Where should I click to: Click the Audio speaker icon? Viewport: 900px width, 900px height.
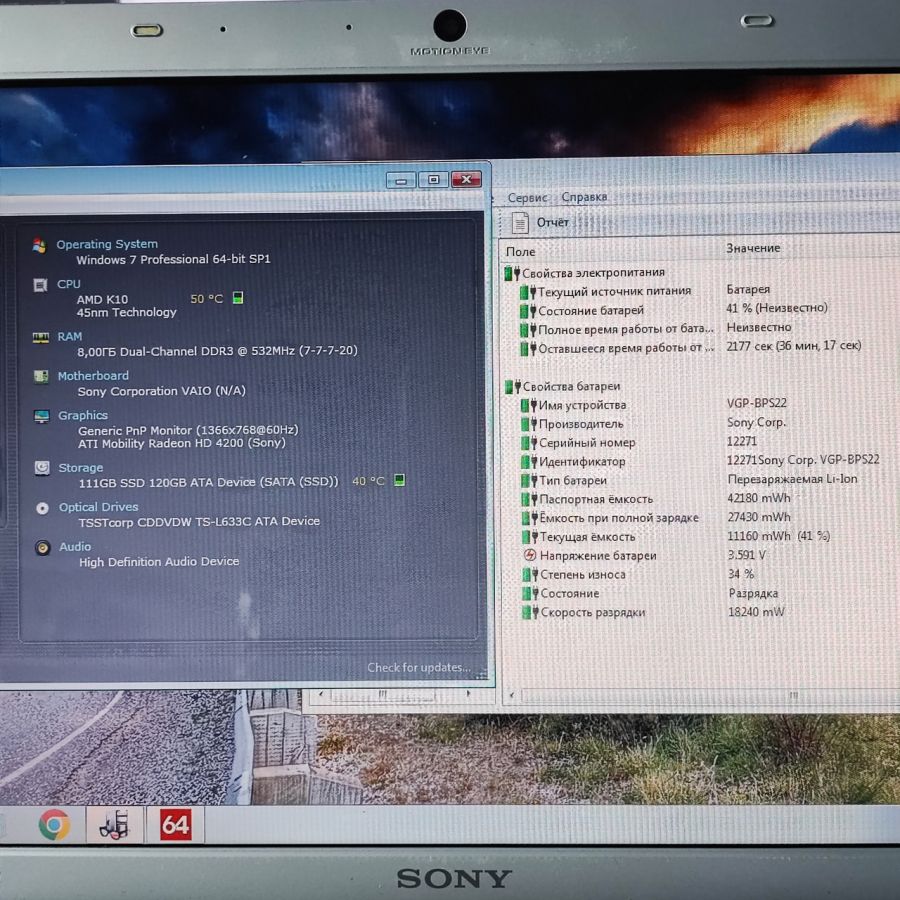[x=42, y=548]
